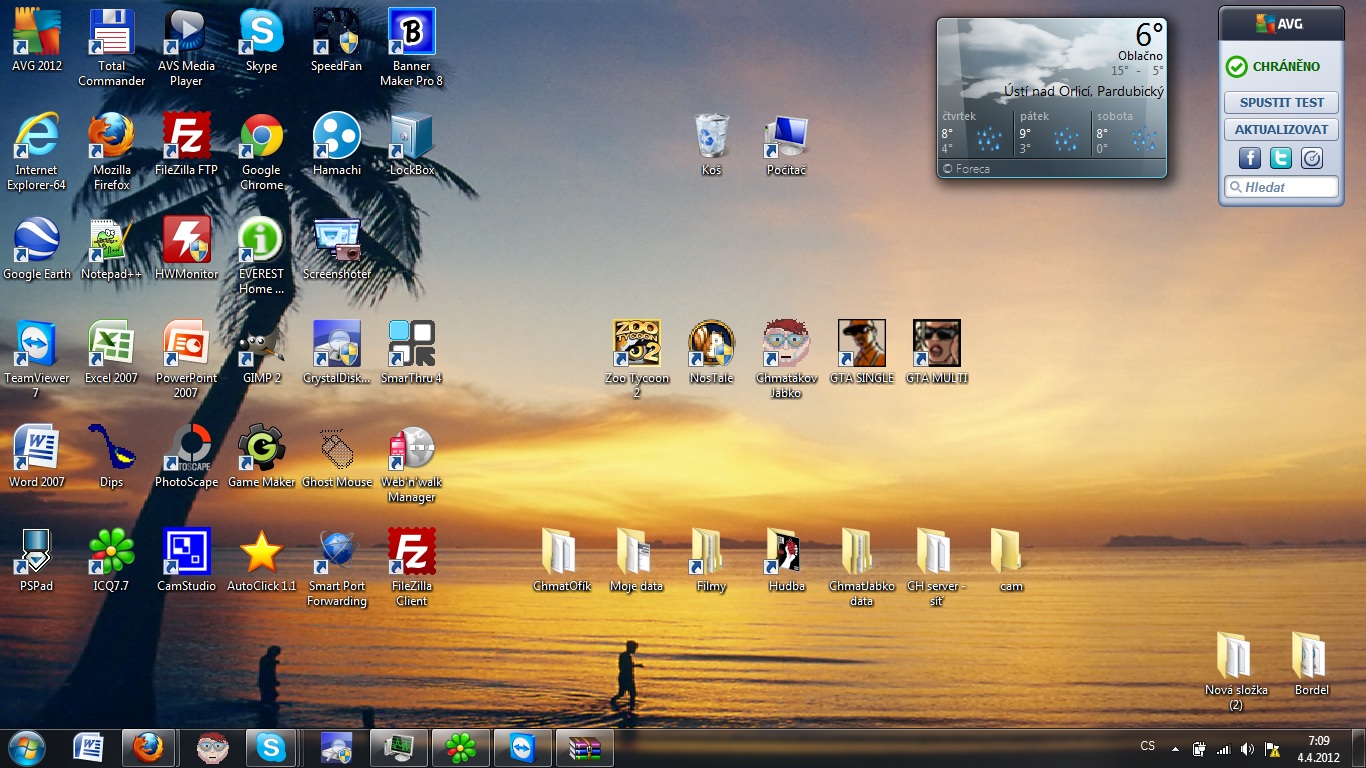Launch Zoo Tycoon 2 game shortcut

pos(637,345)
